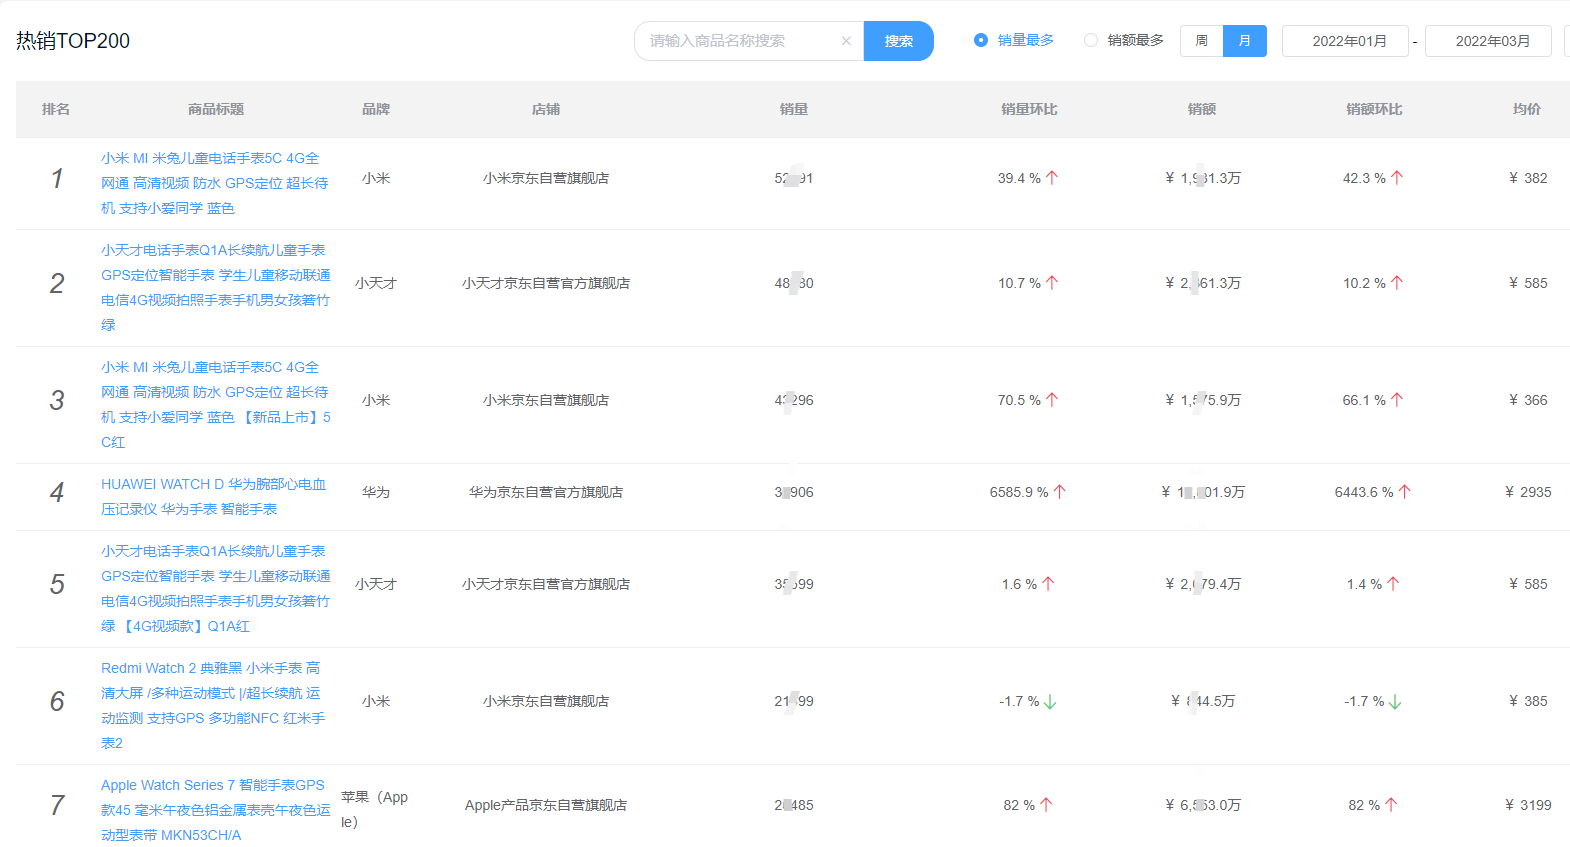Click the ¥ 382 average price cell
Viewport: 1570px width, 847px height.
tap(1528, 178)
